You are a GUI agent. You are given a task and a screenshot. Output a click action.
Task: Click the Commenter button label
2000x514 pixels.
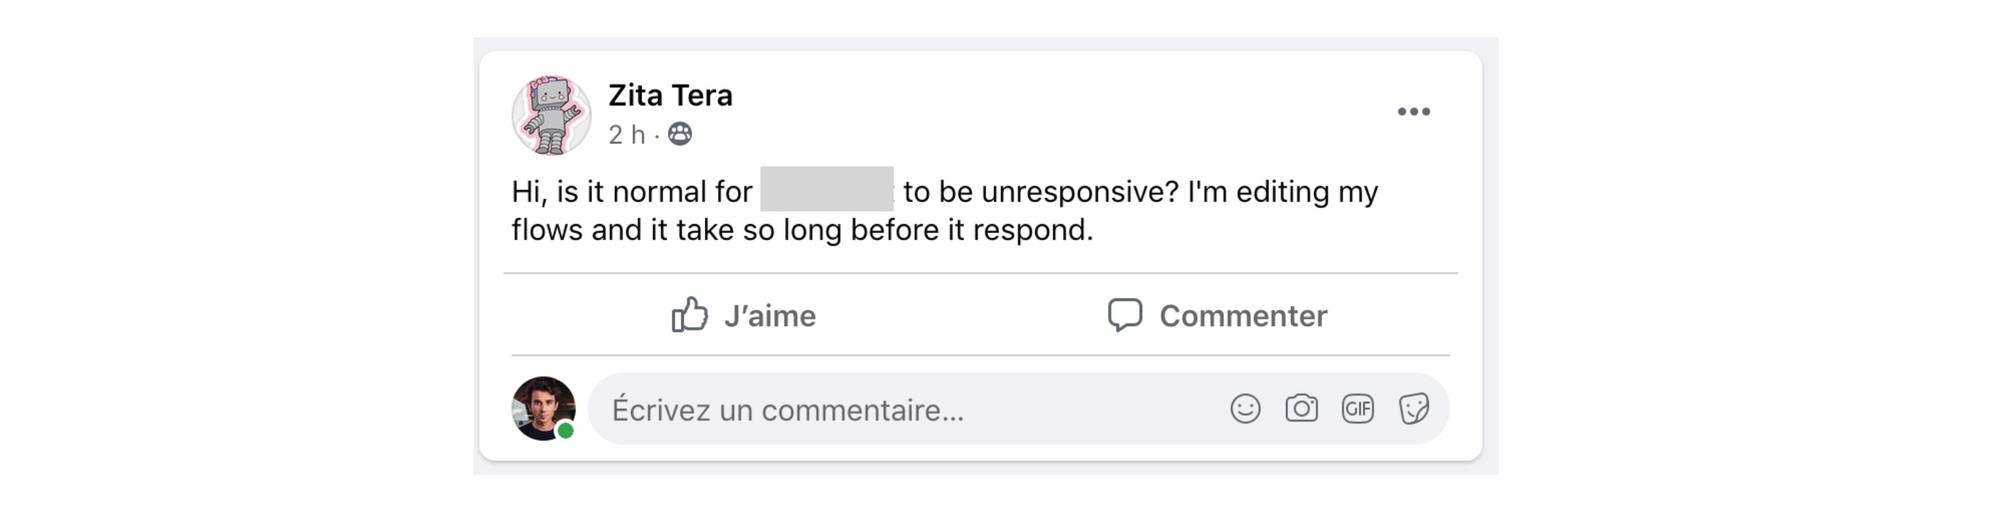click(x=1243, y=316)
